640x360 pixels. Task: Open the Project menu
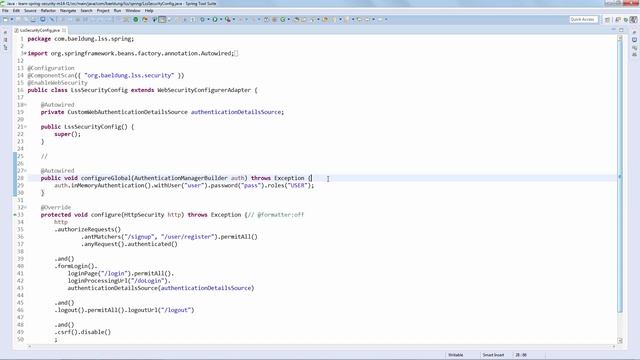(103, 11)
